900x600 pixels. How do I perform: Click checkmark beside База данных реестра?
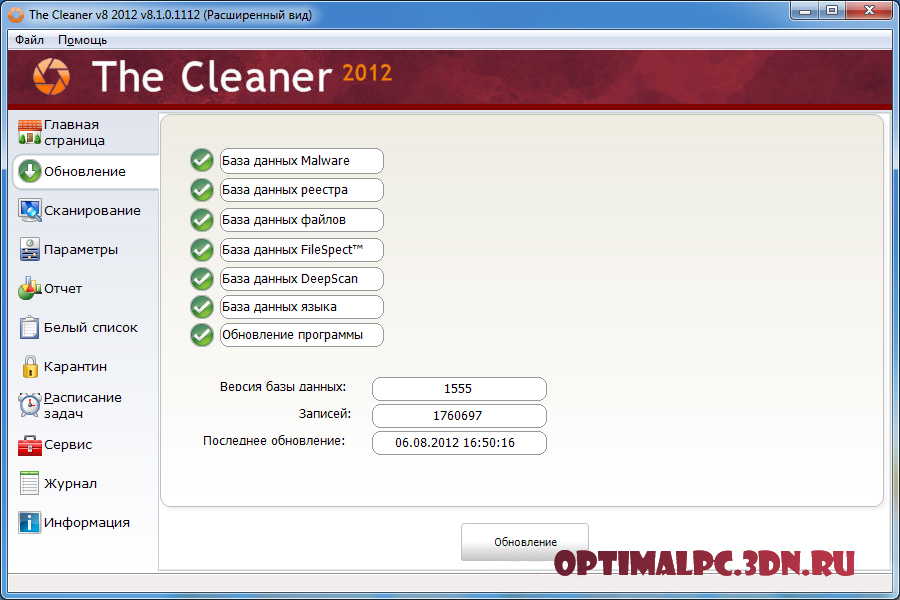click(x=201, y=189)
